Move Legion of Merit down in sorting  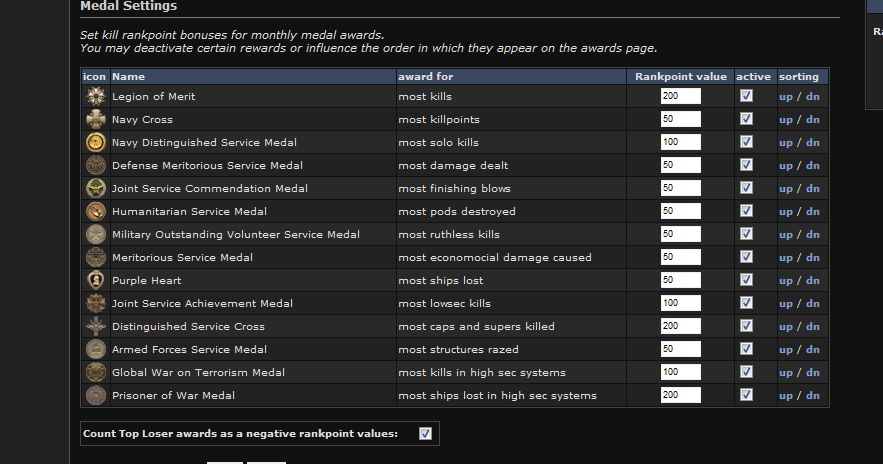813,96
